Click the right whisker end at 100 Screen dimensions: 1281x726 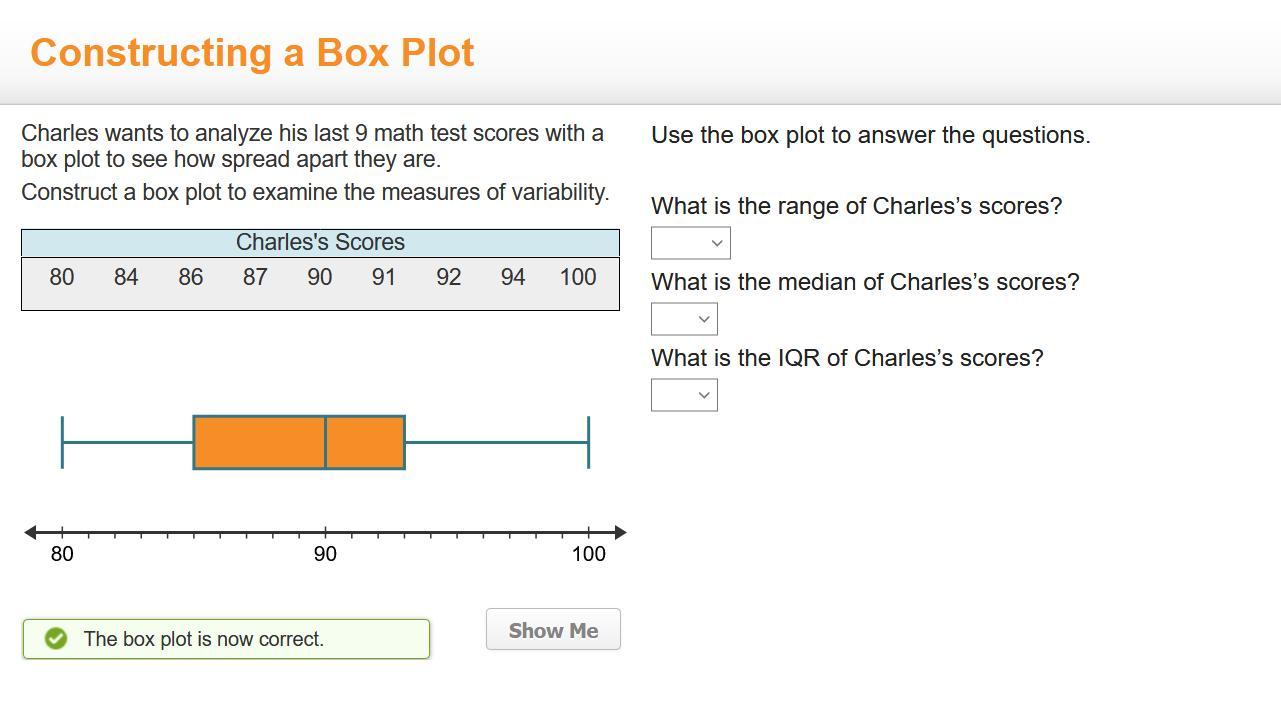pyautogui.click(x=588, y=442)
